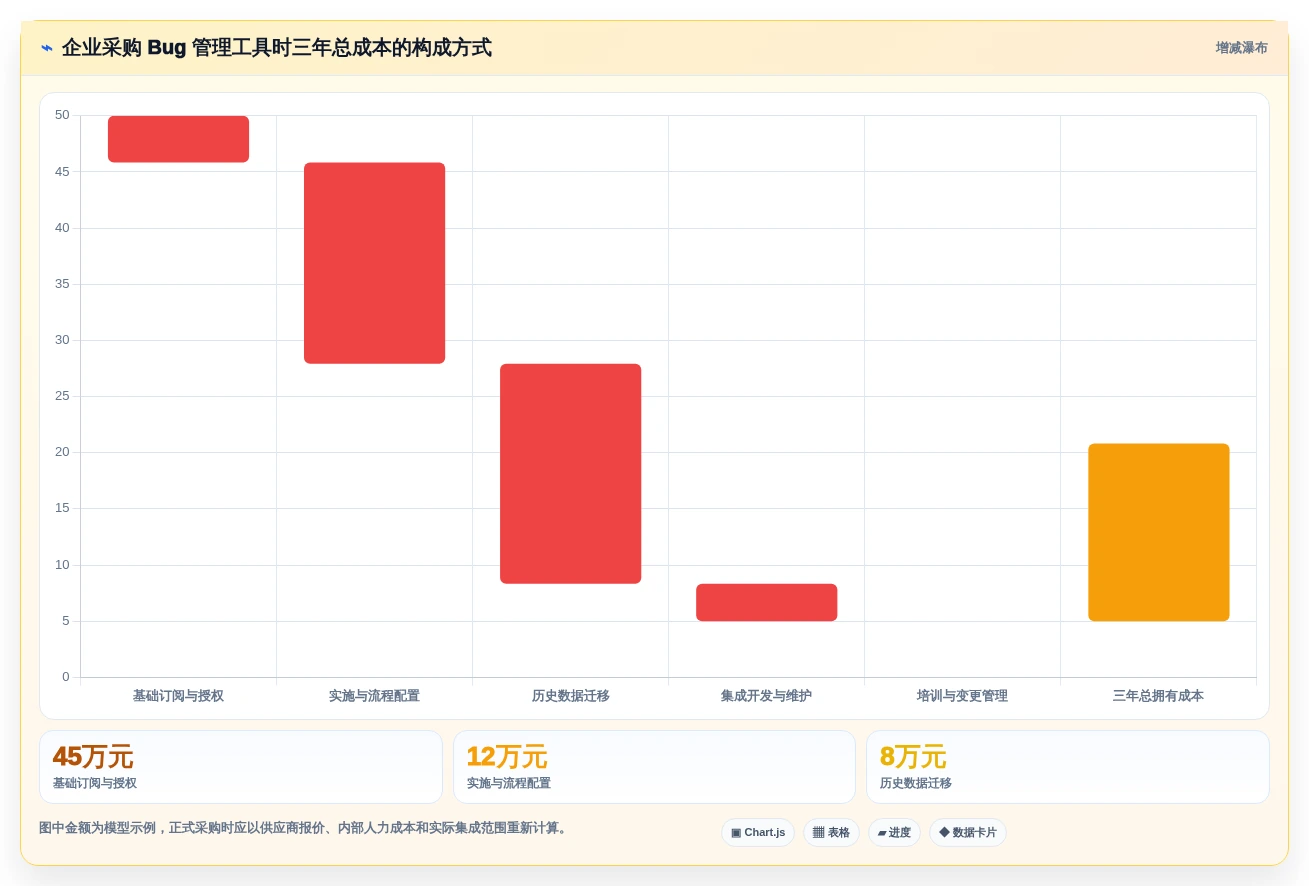Screen dimensions: 1309x886
Task: Click the lightning icon beside the title
Action: 47,48
